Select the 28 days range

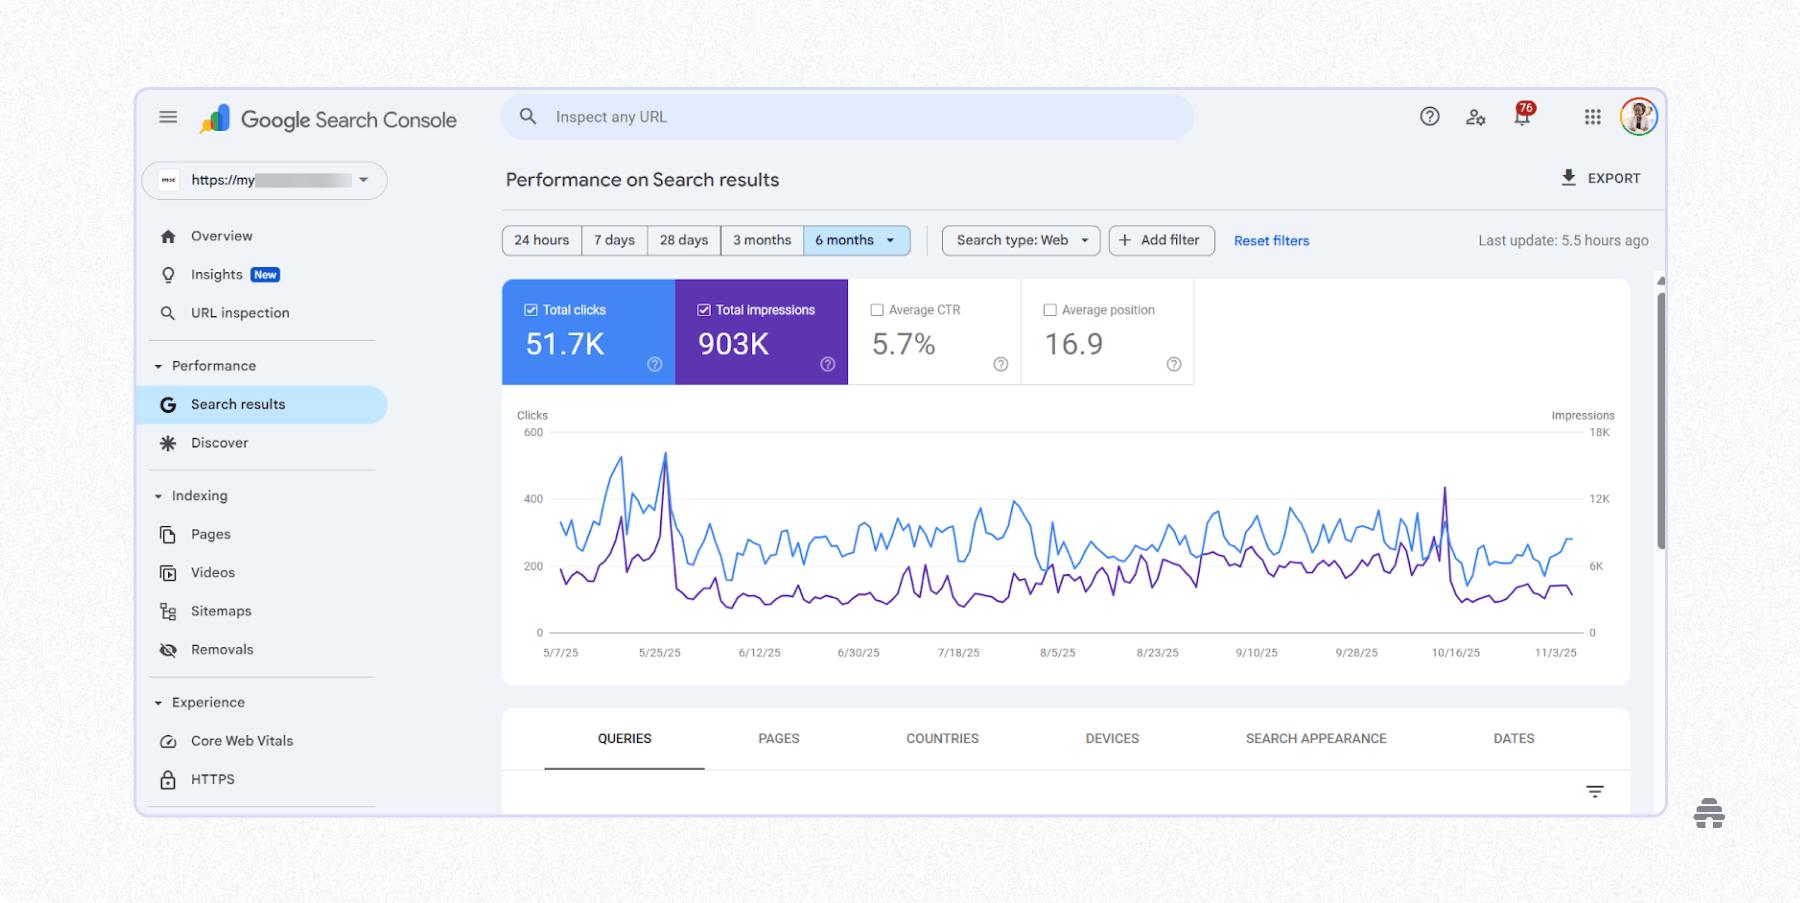point(684,240)
